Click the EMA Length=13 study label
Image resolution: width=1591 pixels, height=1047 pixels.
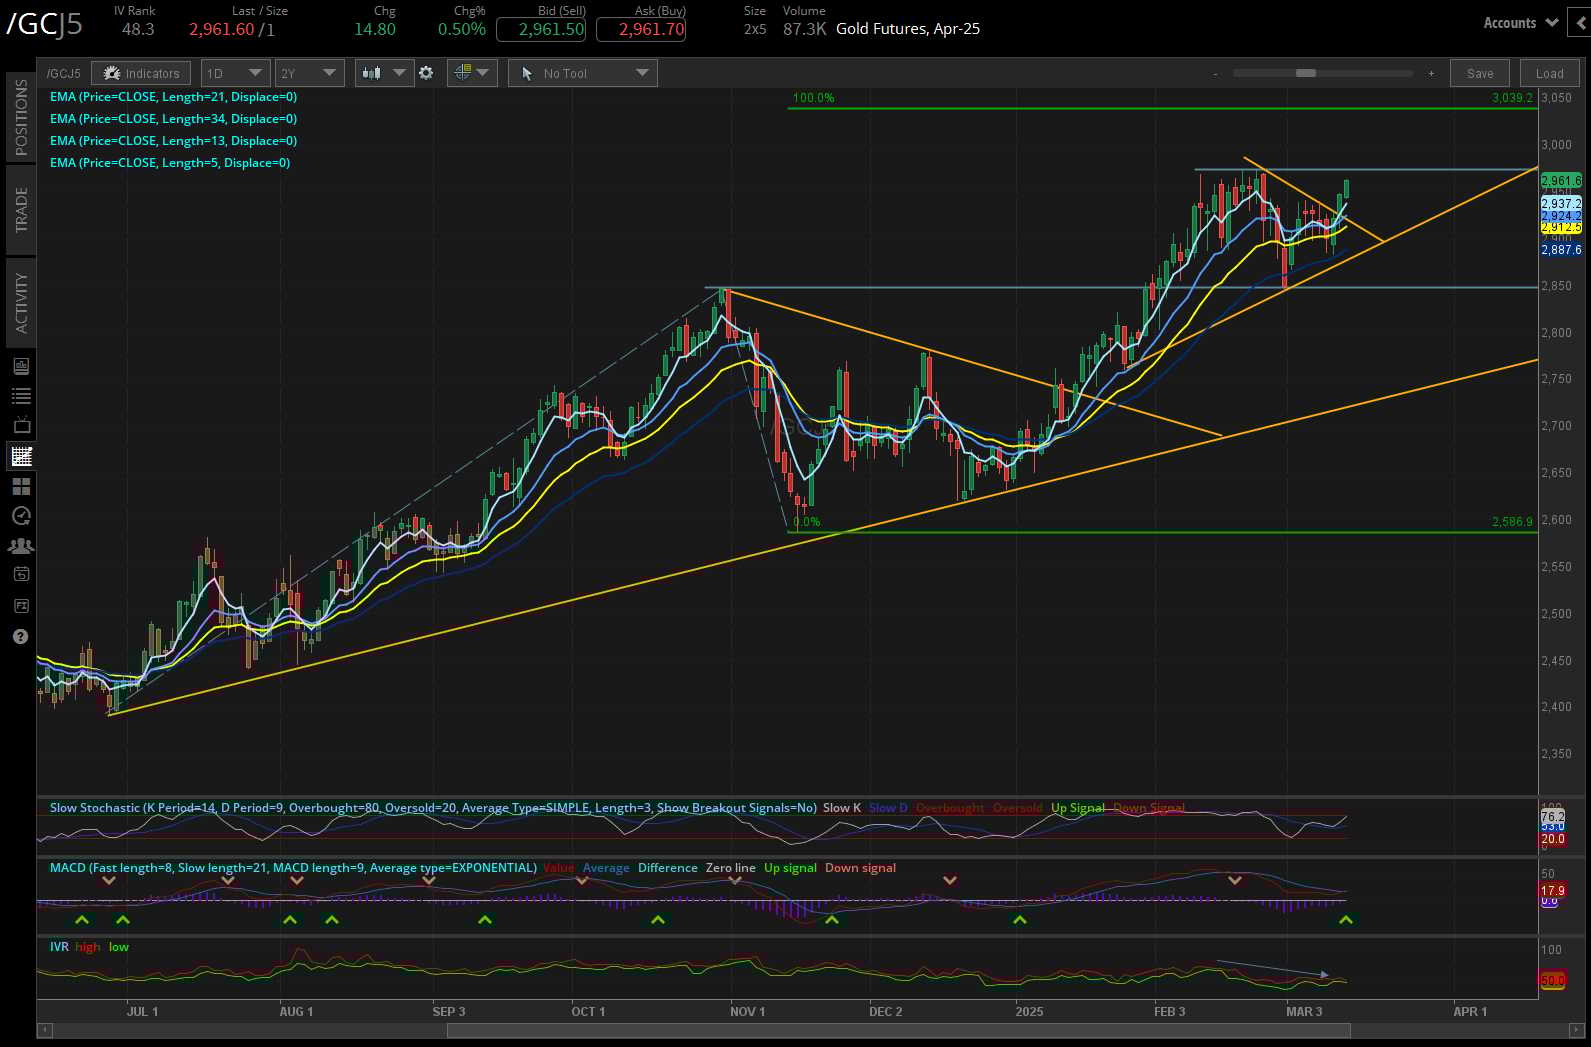point(173,141)
